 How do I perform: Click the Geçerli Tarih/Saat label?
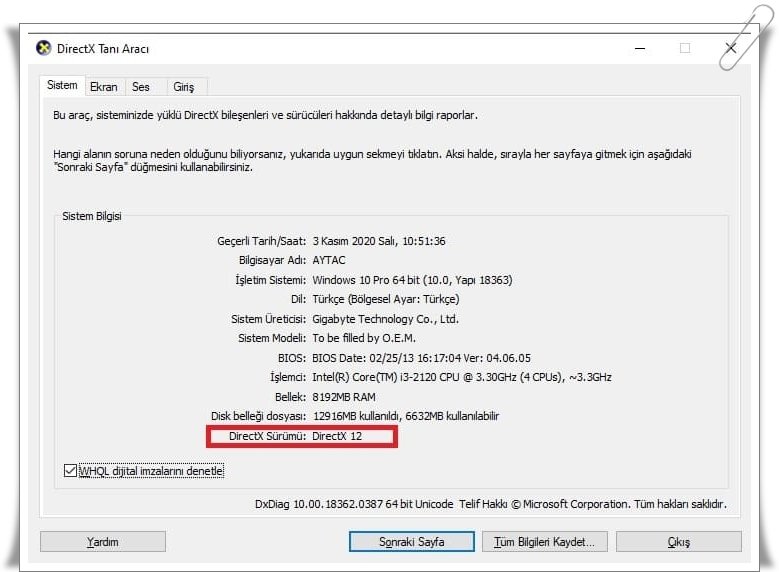[x=261, y=241]
